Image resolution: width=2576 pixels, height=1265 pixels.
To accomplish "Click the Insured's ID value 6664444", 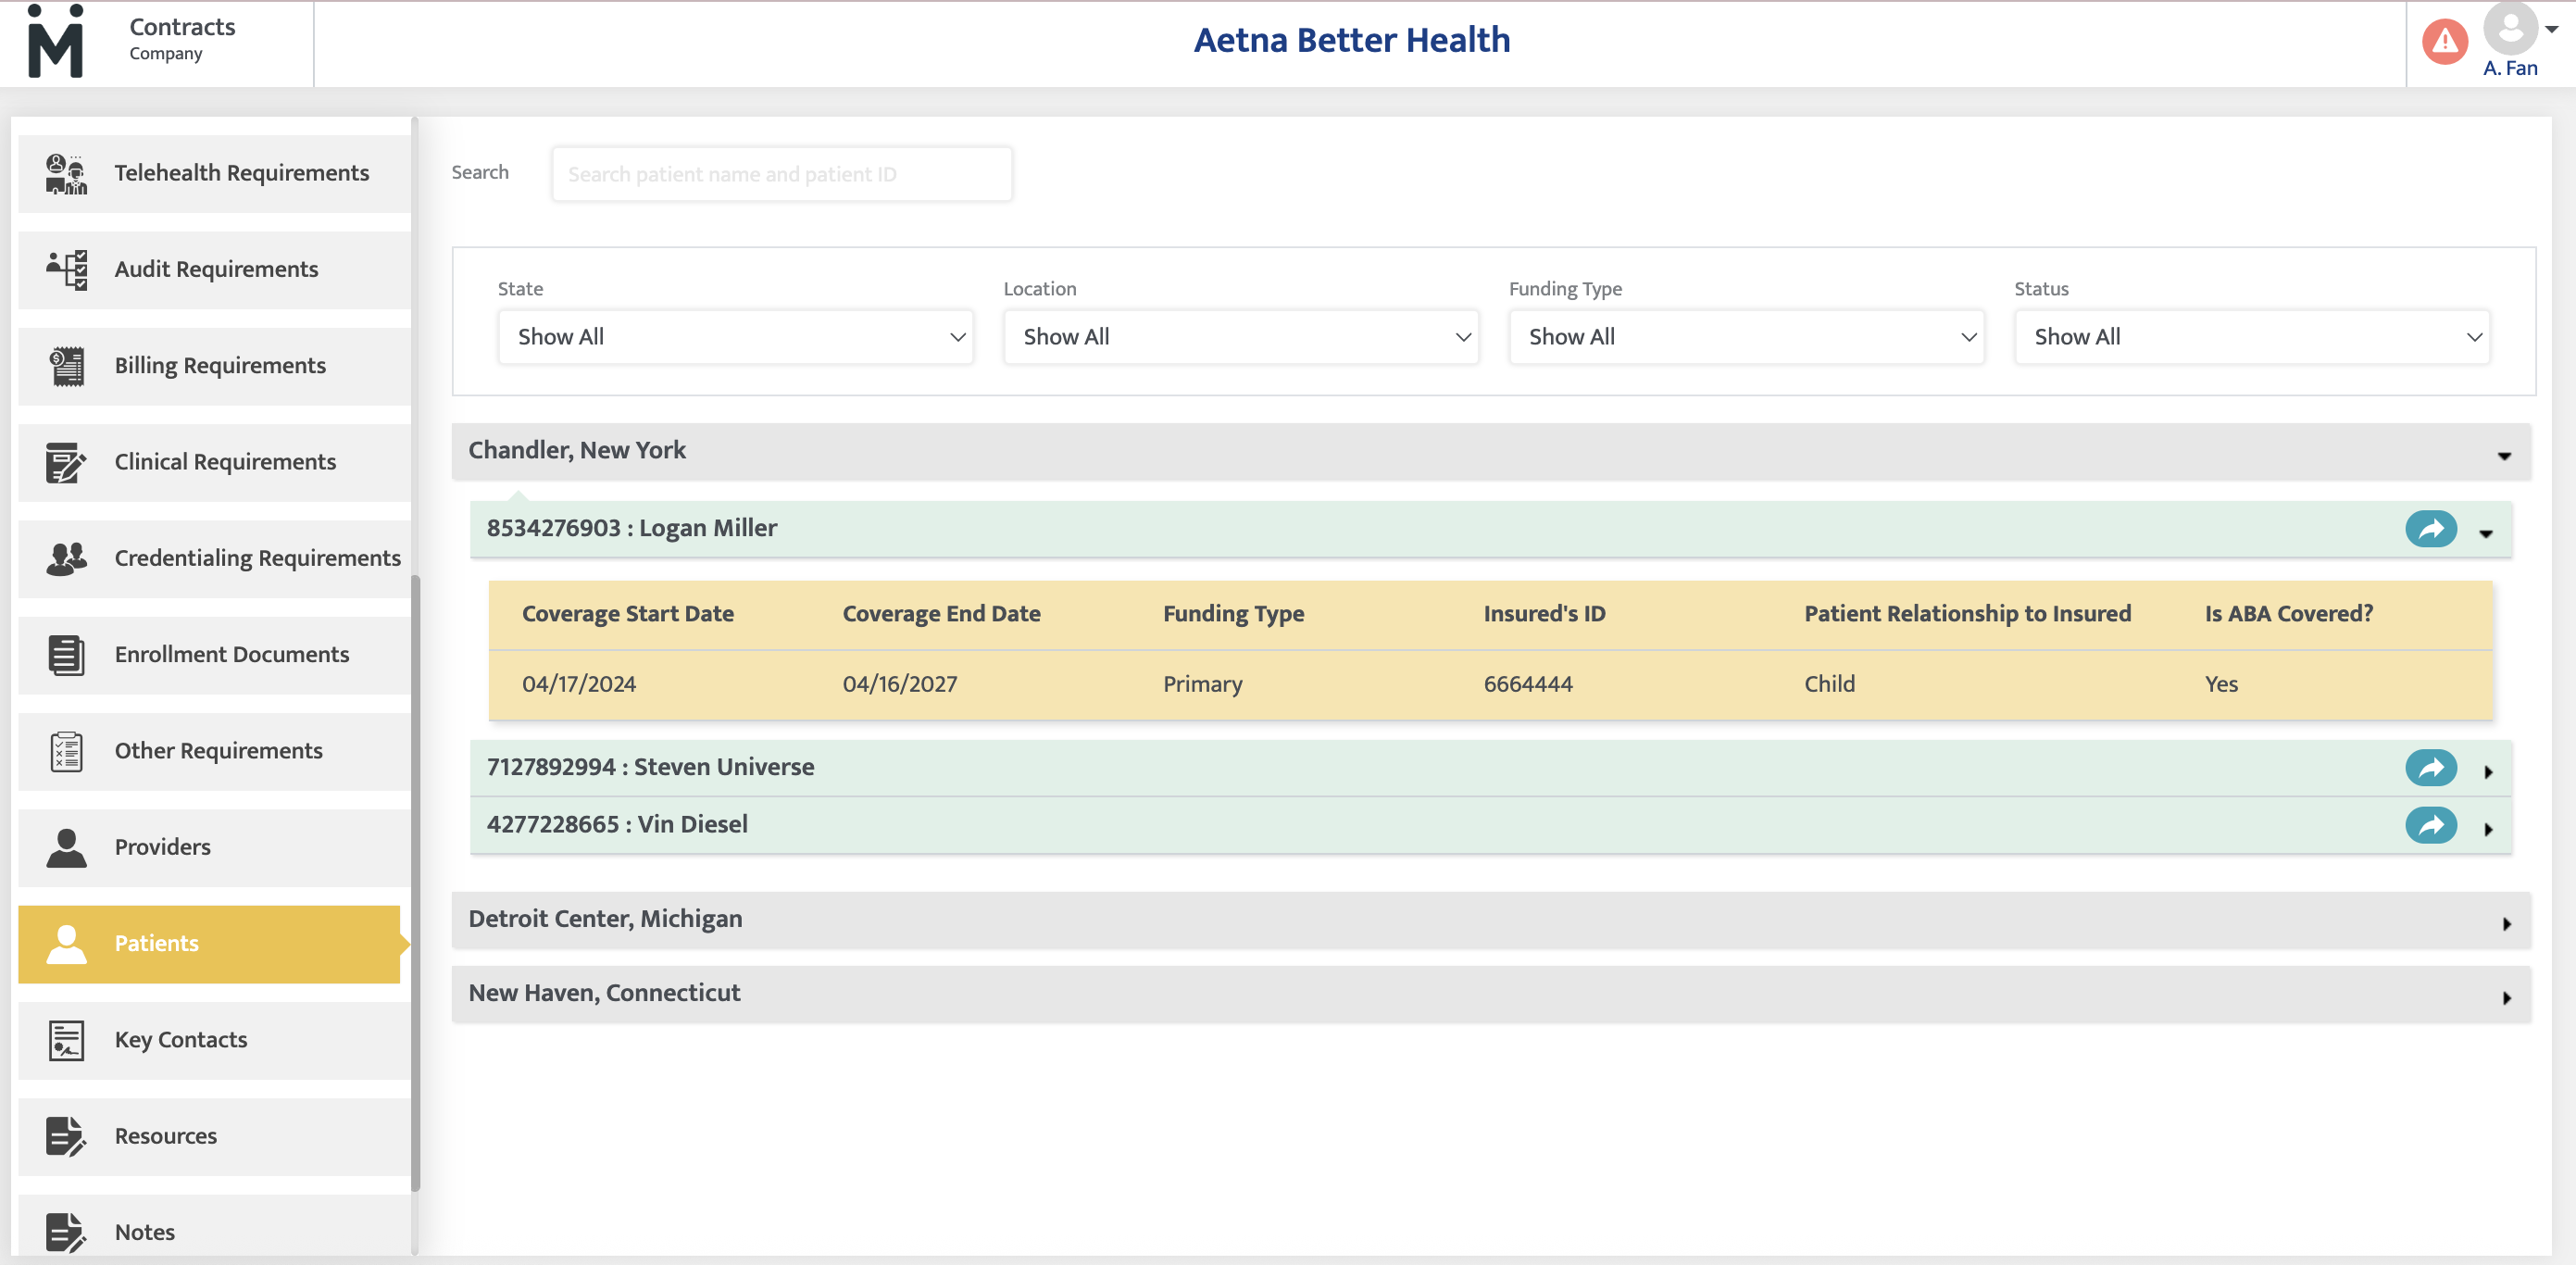I will pyautogui.click(x=1528, y=684).
